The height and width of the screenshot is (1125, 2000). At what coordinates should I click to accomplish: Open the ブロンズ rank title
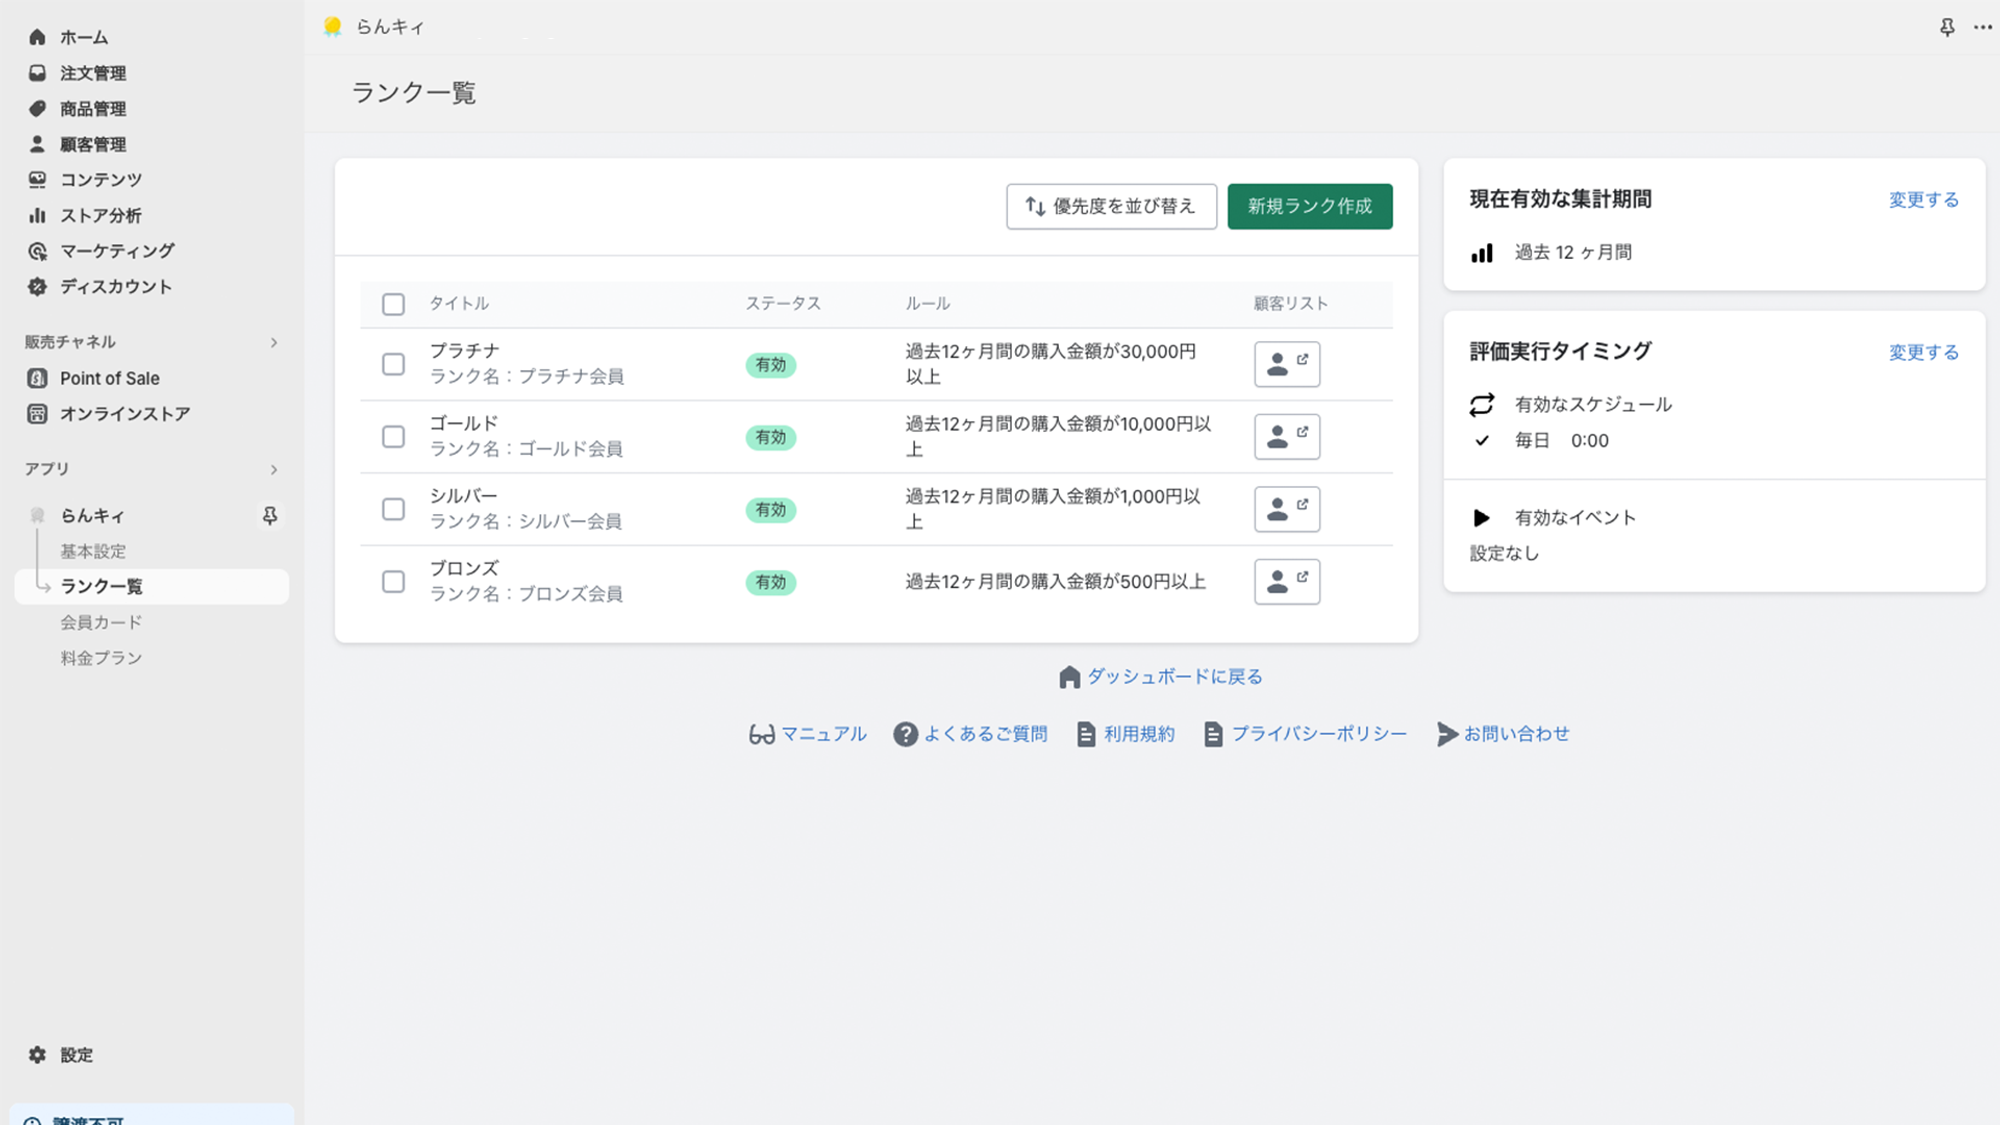[x=464, y=568]
